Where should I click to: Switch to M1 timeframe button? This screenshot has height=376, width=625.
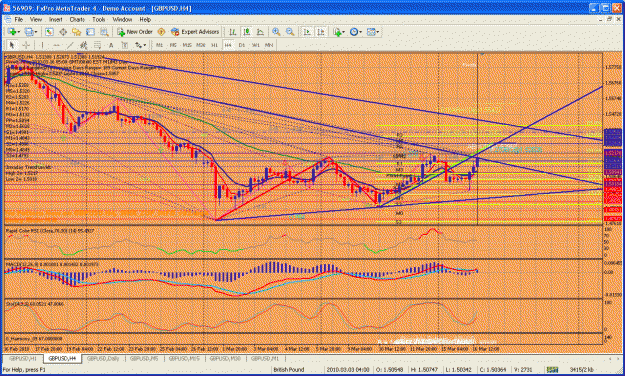click(159, 45)
